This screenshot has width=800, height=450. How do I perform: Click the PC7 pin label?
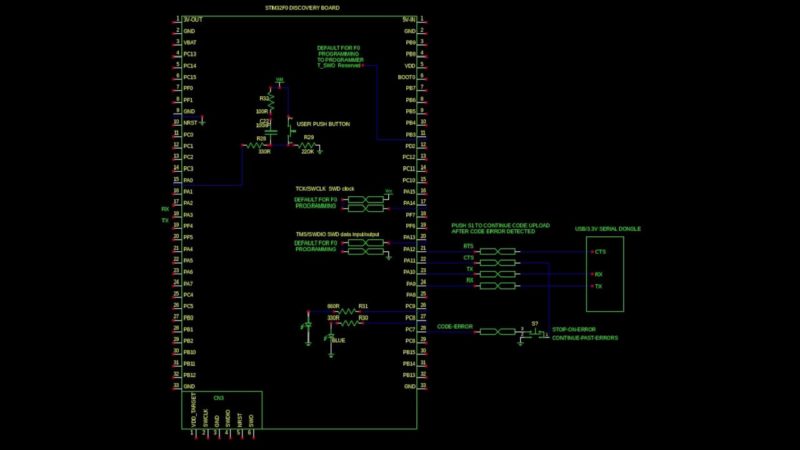pyautogui.click(x=411, y=329)
